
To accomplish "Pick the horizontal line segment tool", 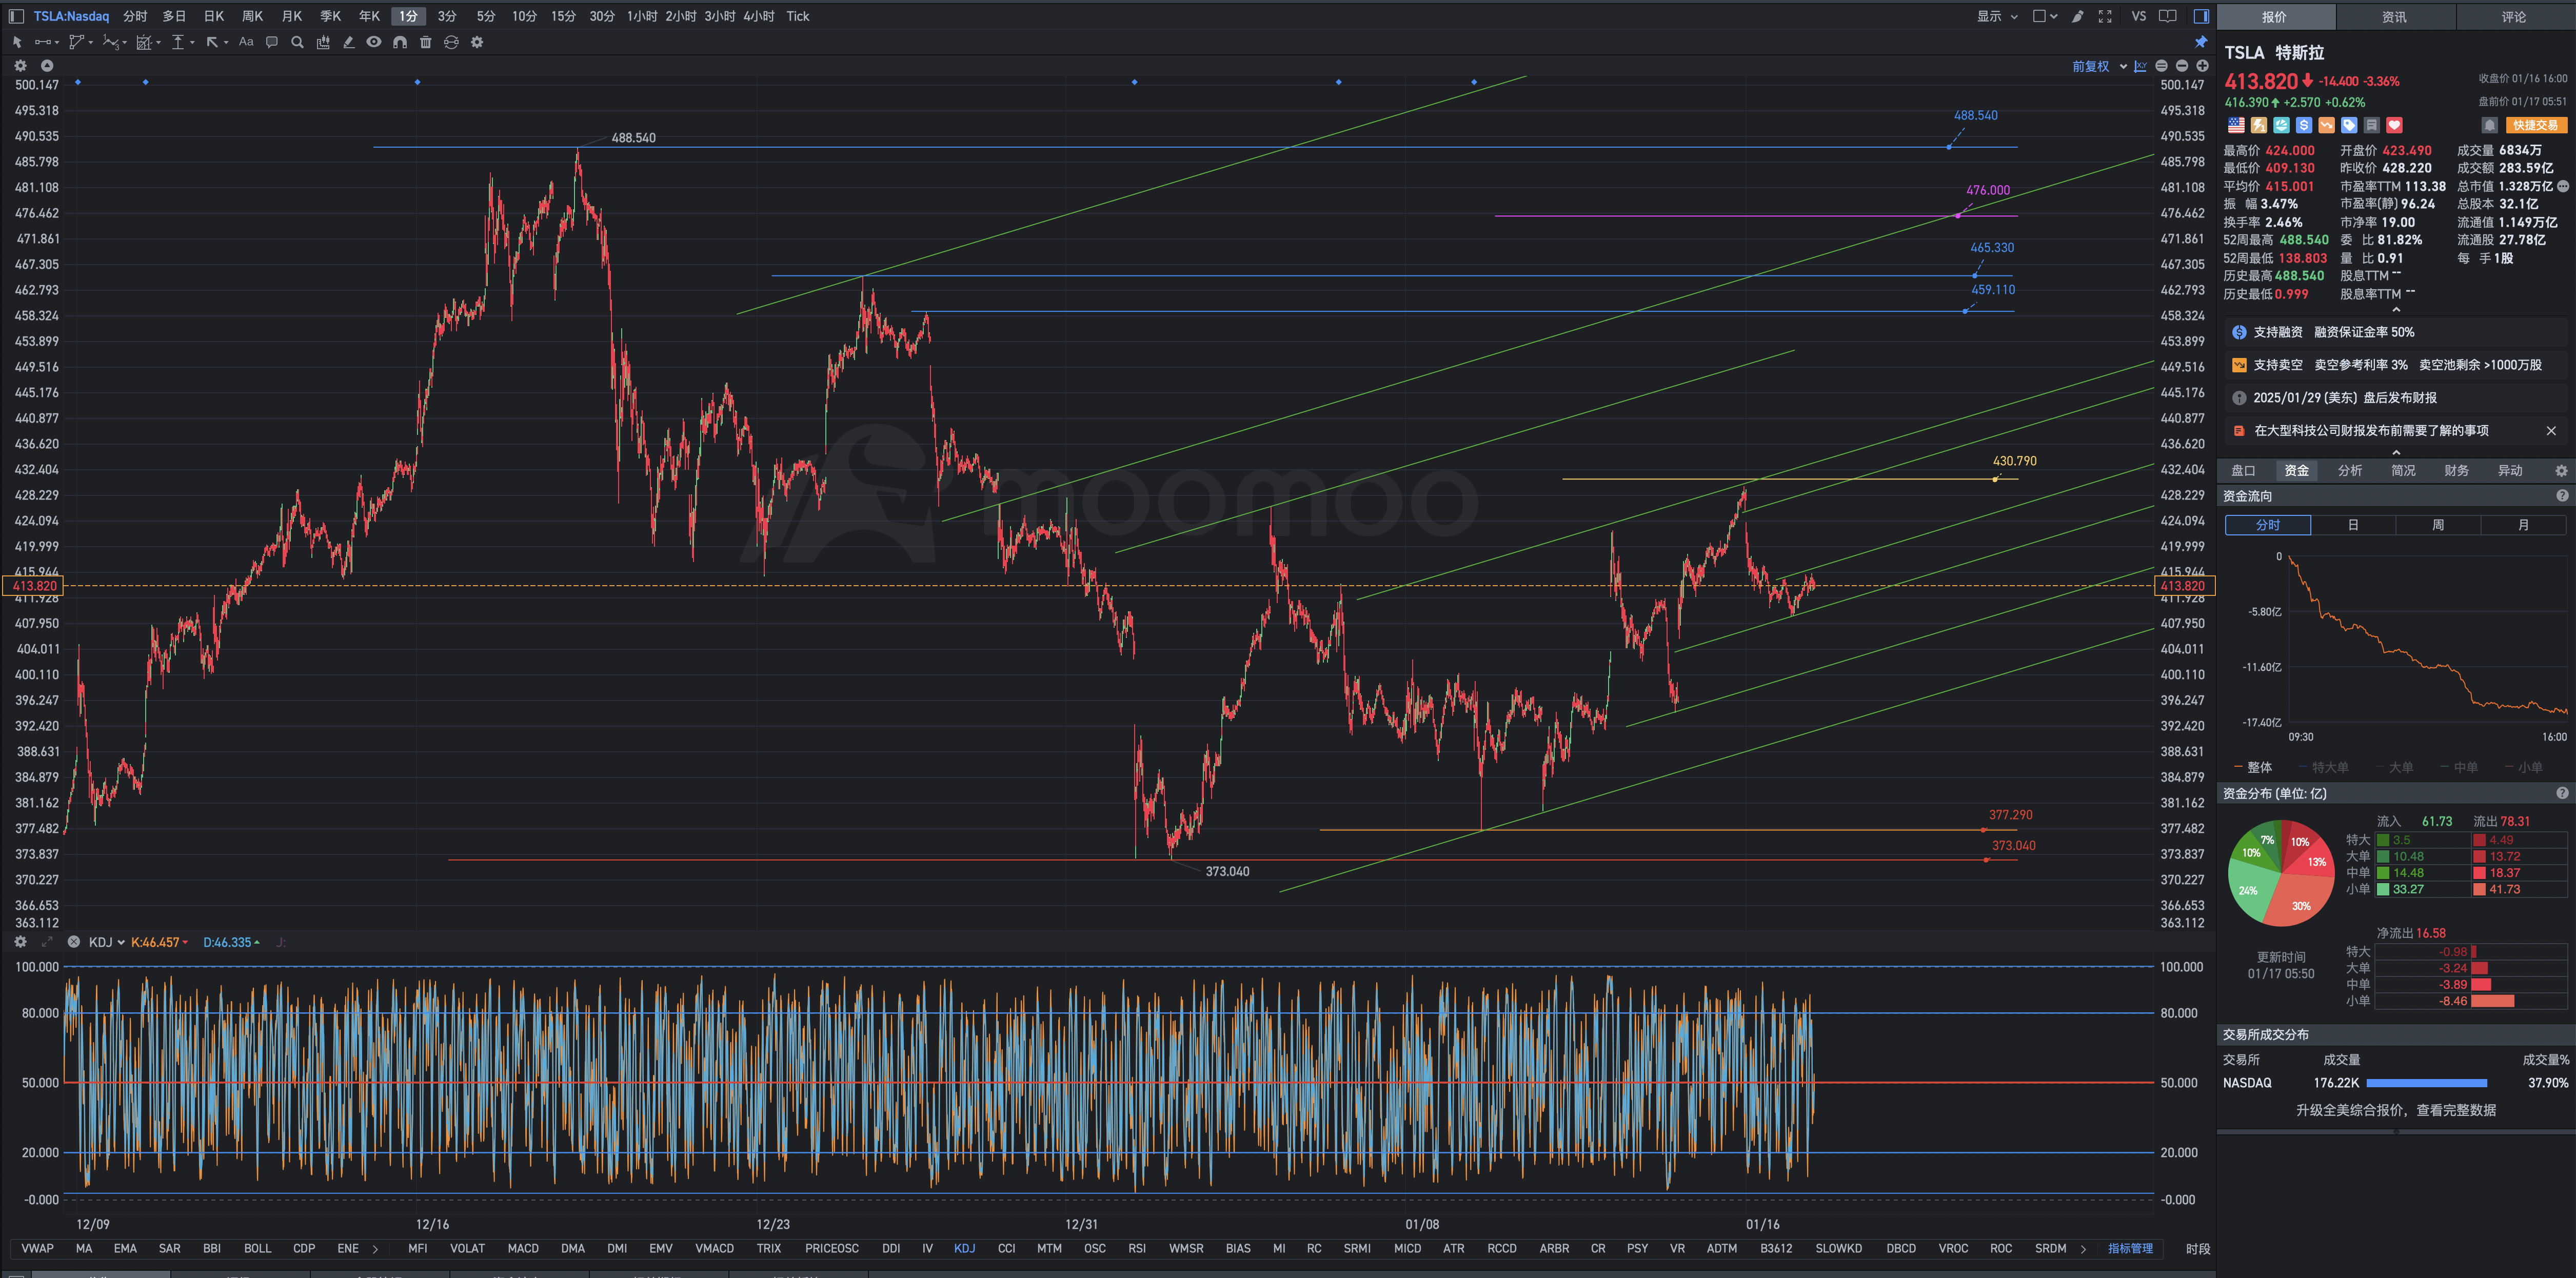I will (43, 42).
